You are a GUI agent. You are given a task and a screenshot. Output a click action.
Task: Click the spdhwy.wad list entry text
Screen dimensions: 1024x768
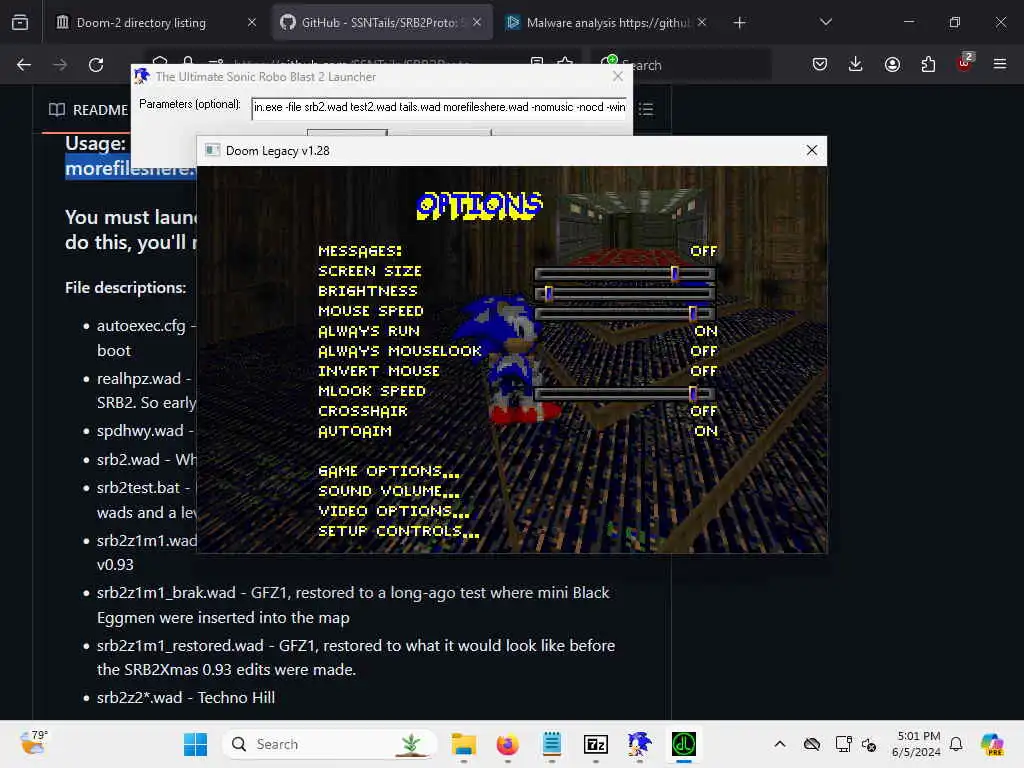click(145, 431)
